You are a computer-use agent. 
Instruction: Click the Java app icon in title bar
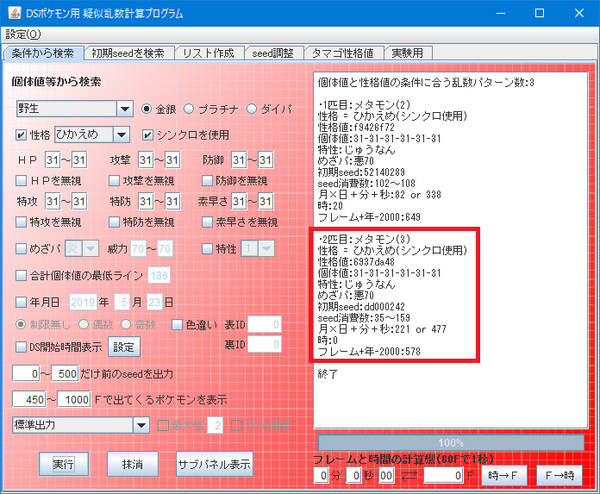[15, 13]
